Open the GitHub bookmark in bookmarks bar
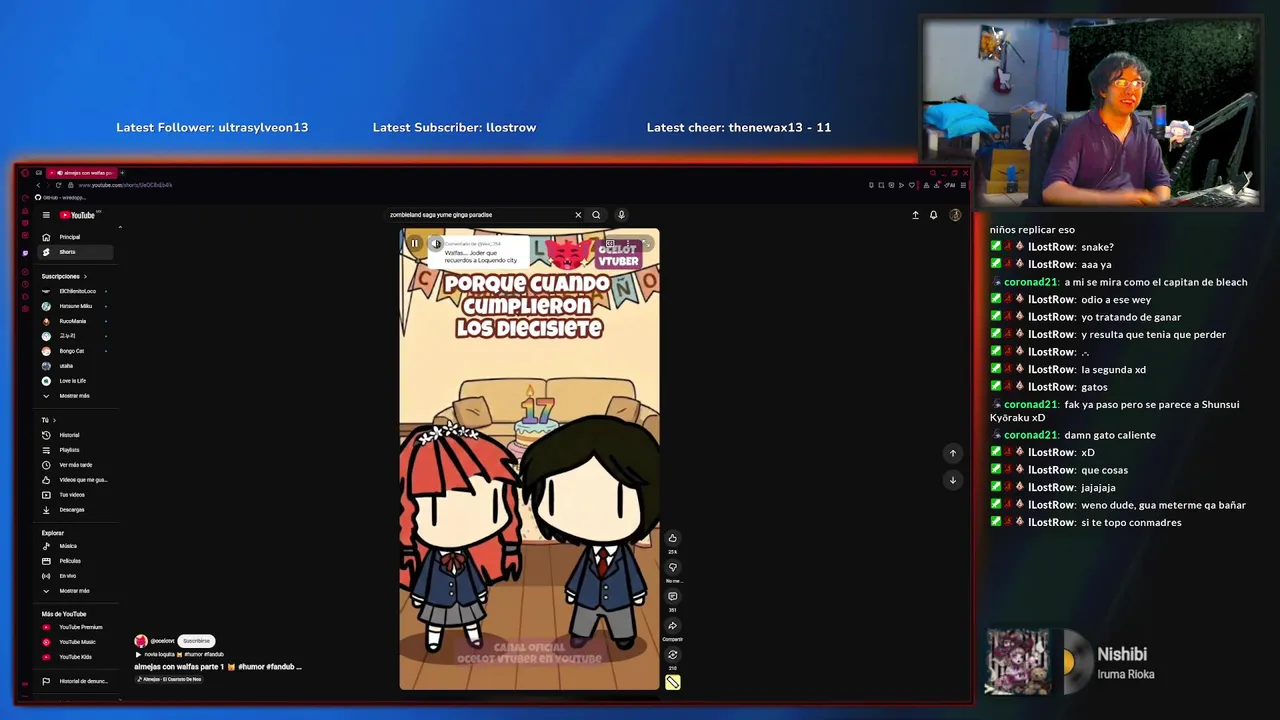This screenshot has height=720, width=1280. (x=60, y=197)
